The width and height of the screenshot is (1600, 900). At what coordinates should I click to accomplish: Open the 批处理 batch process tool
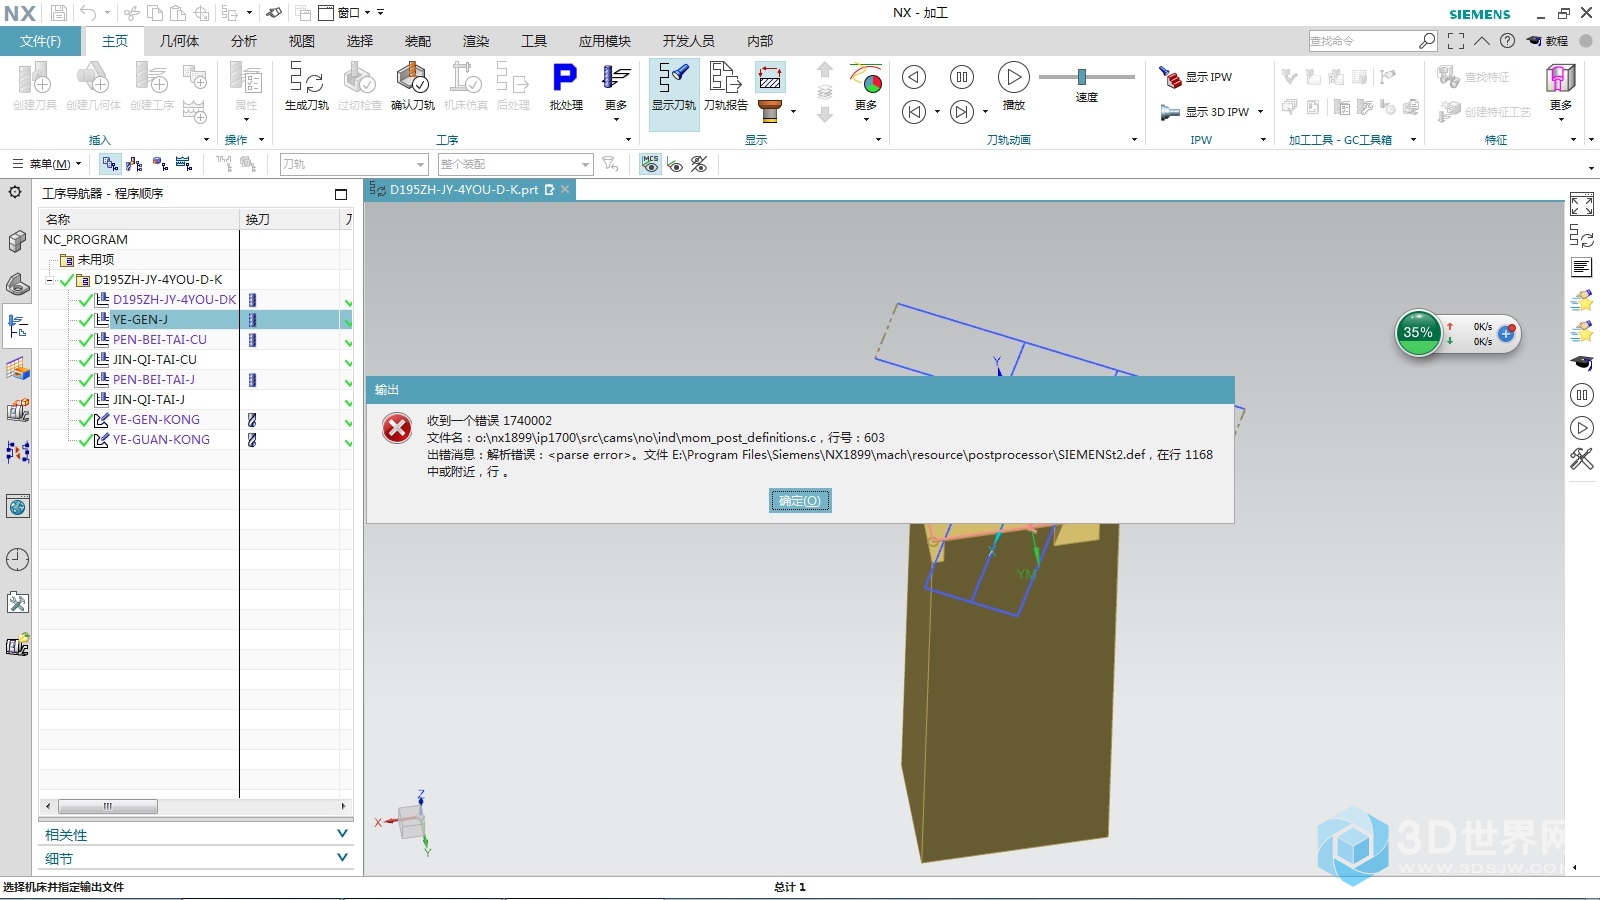565,86
